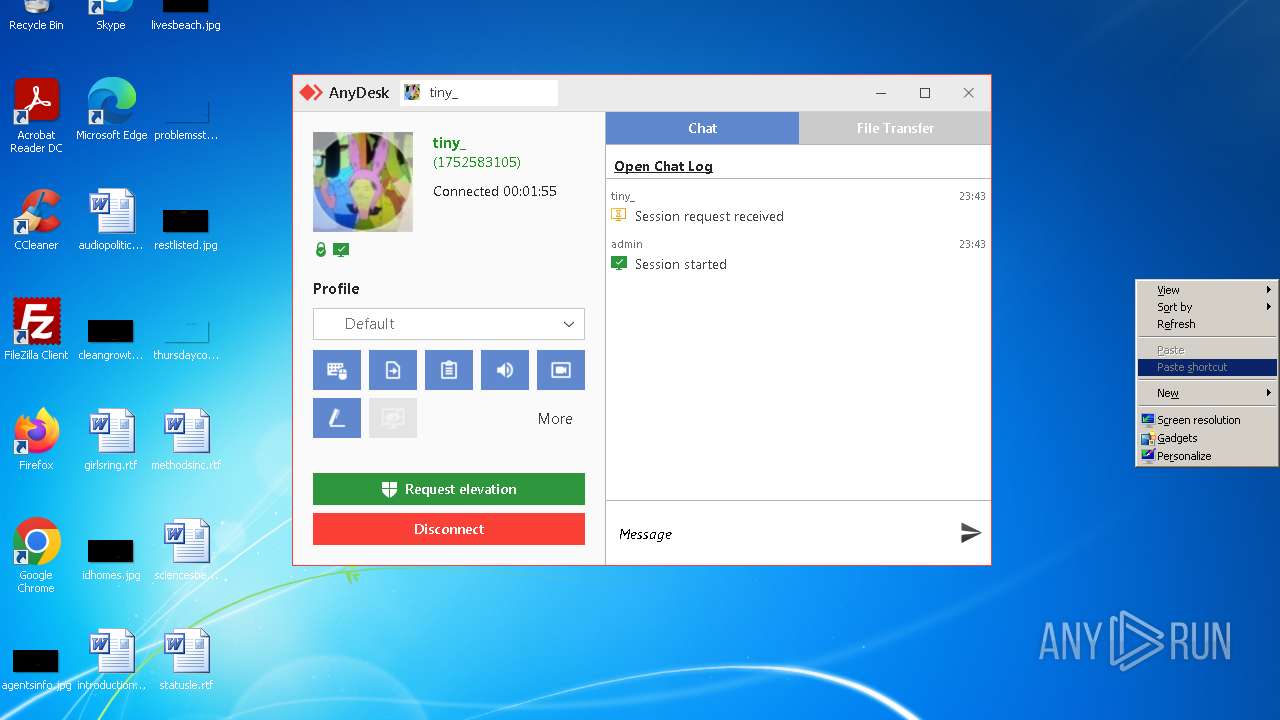
Task: Select the ID text 1752583105
Action: (x=477, y=162)
